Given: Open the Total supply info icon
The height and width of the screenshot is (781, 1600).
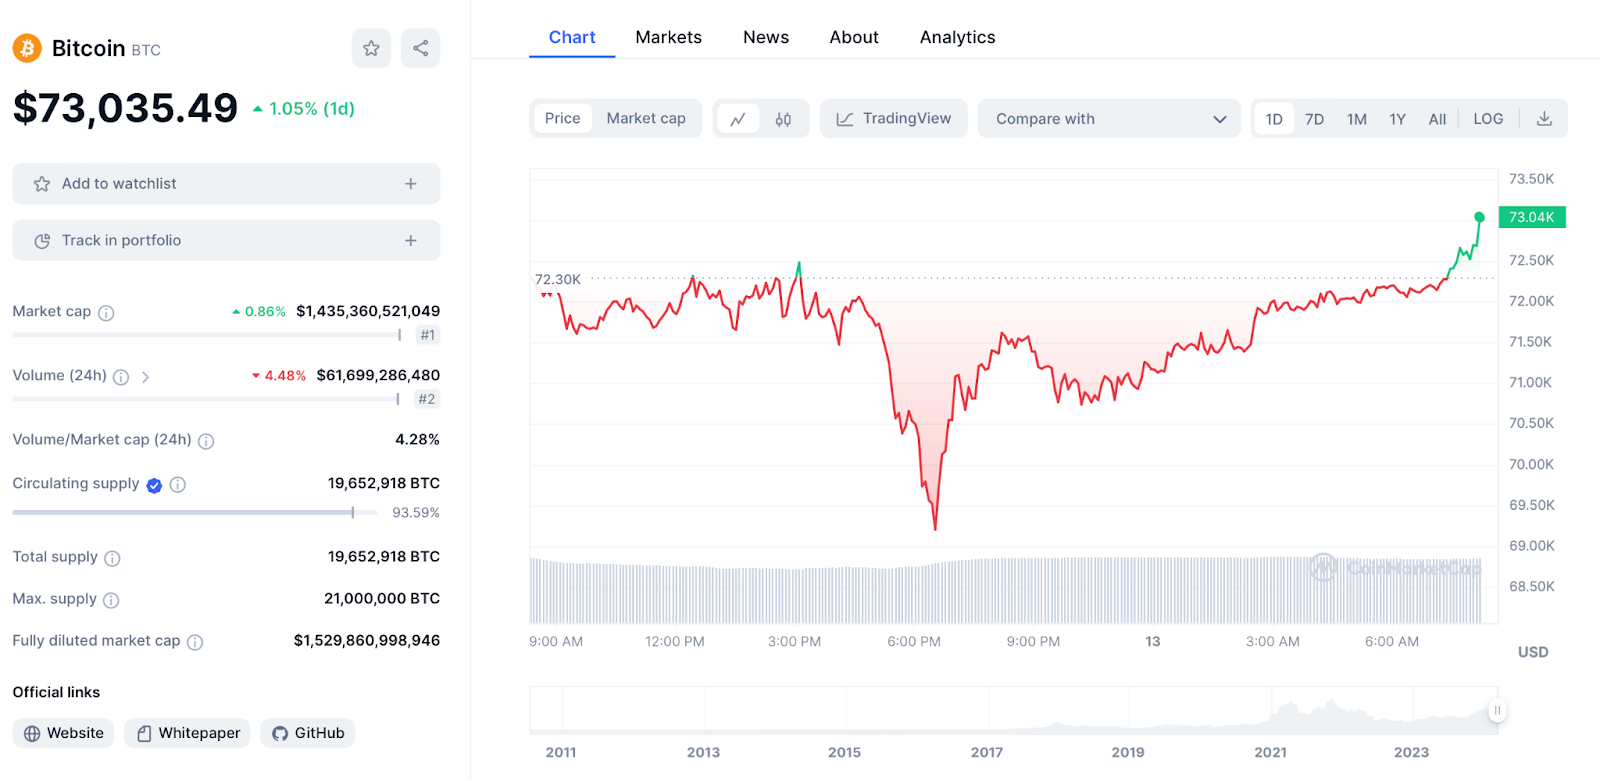Looking at the screenshot, I should [x=112, y=558].
